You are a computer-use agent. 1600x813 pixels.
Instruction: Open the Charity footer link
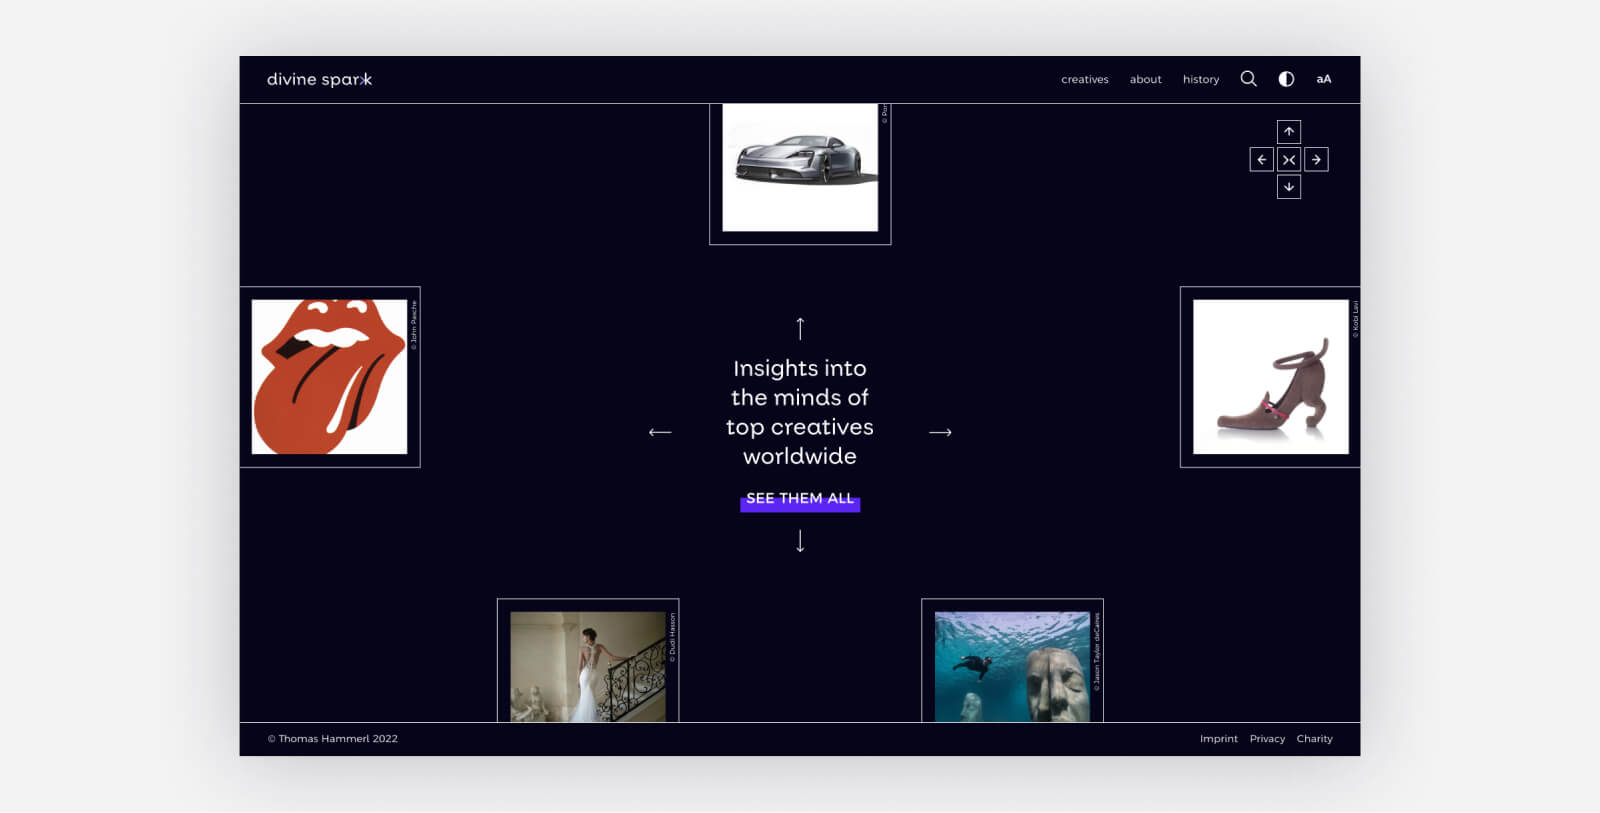tap(1314, 739)
